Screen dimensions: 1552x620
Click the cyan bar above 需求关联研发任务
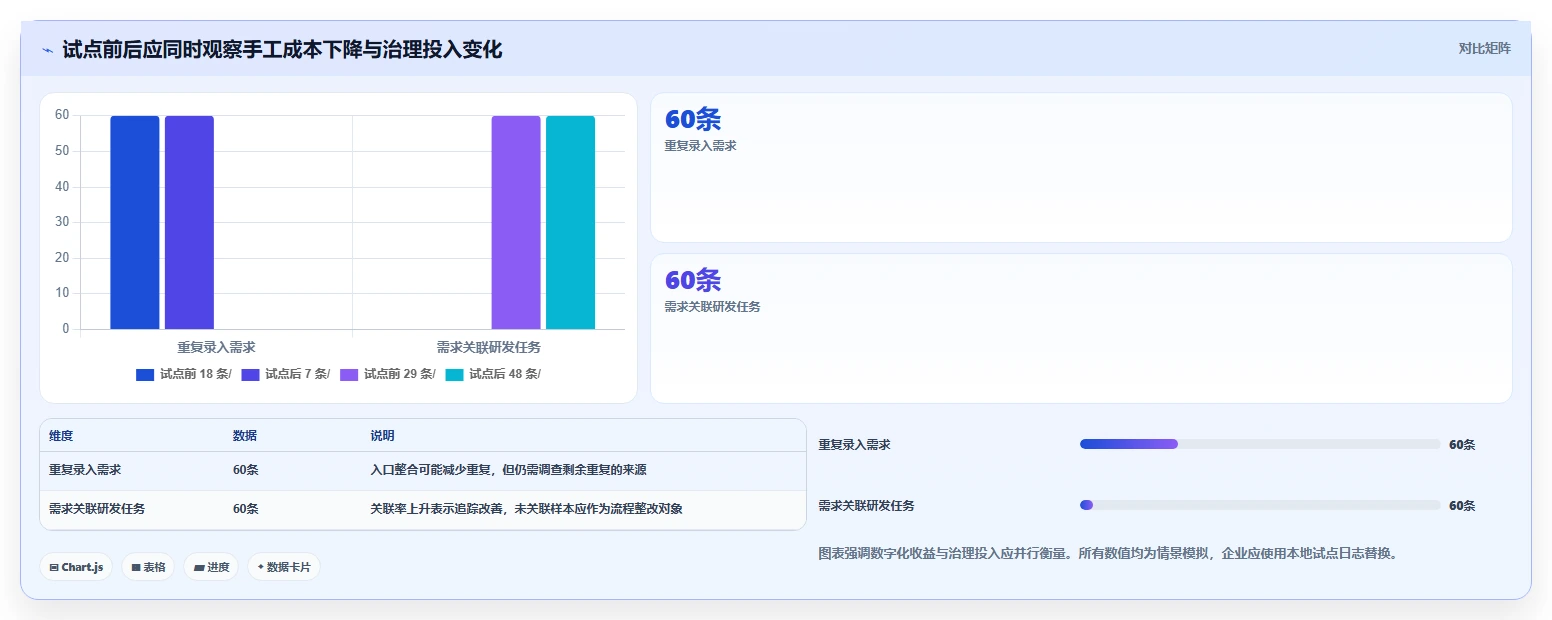570,222
